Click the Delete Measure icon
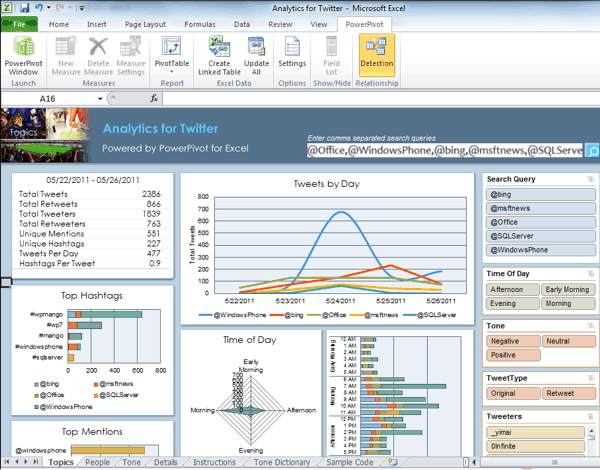Screen dimensions: 600x470 coord(98,55)
